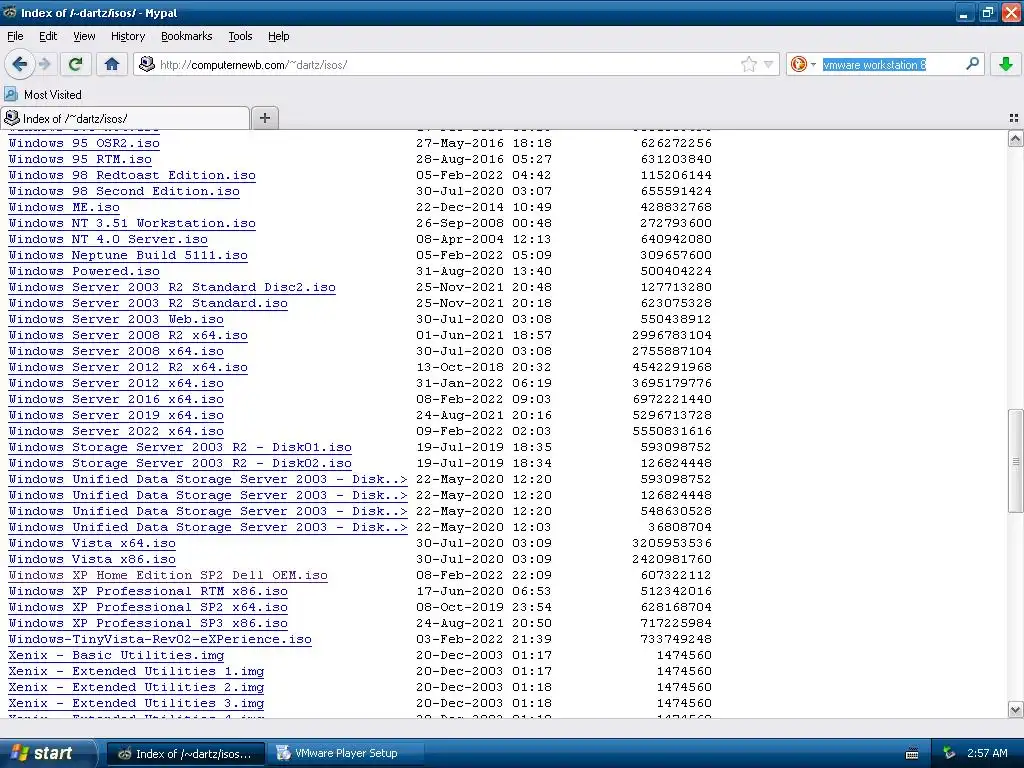Screen dimensions: 1024x768
Task: Reload the current page
Action: 76,64
